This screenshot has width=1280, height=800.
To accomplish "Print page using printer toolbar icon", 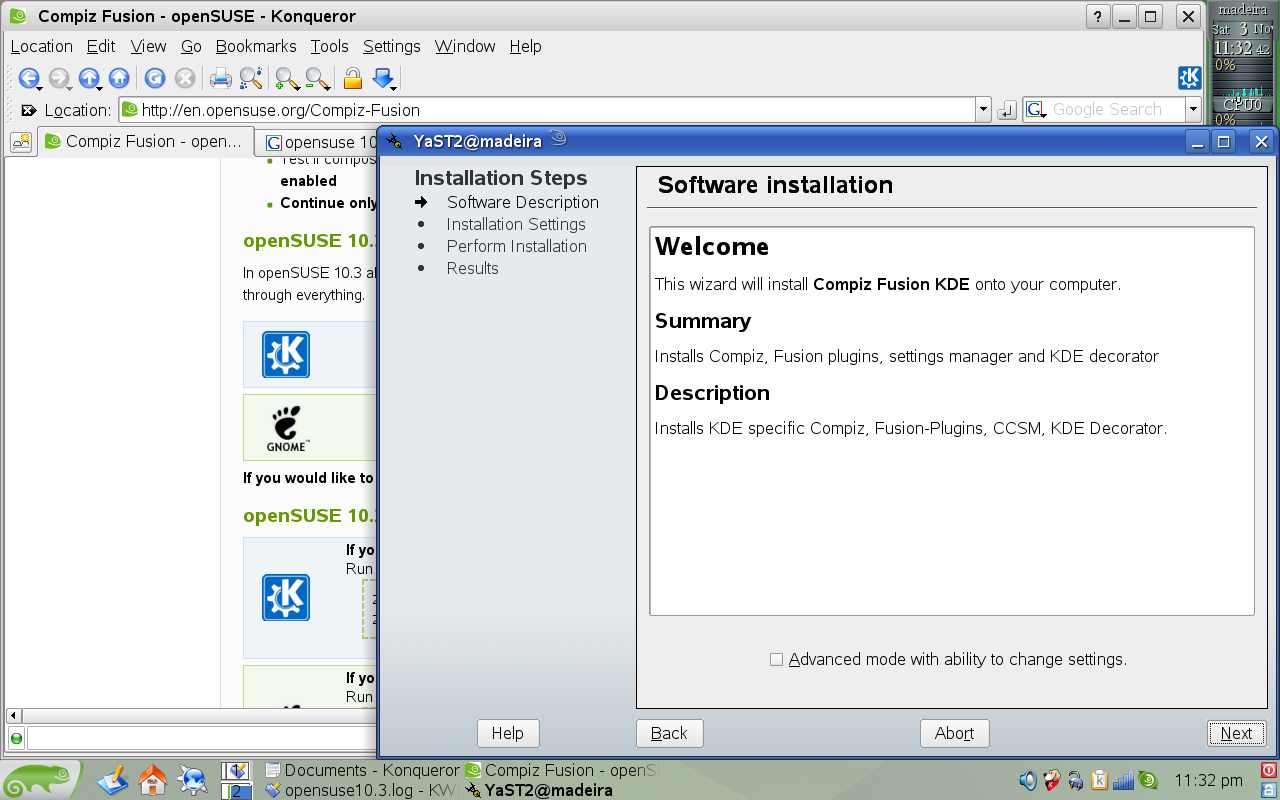I will coord(221,78).
